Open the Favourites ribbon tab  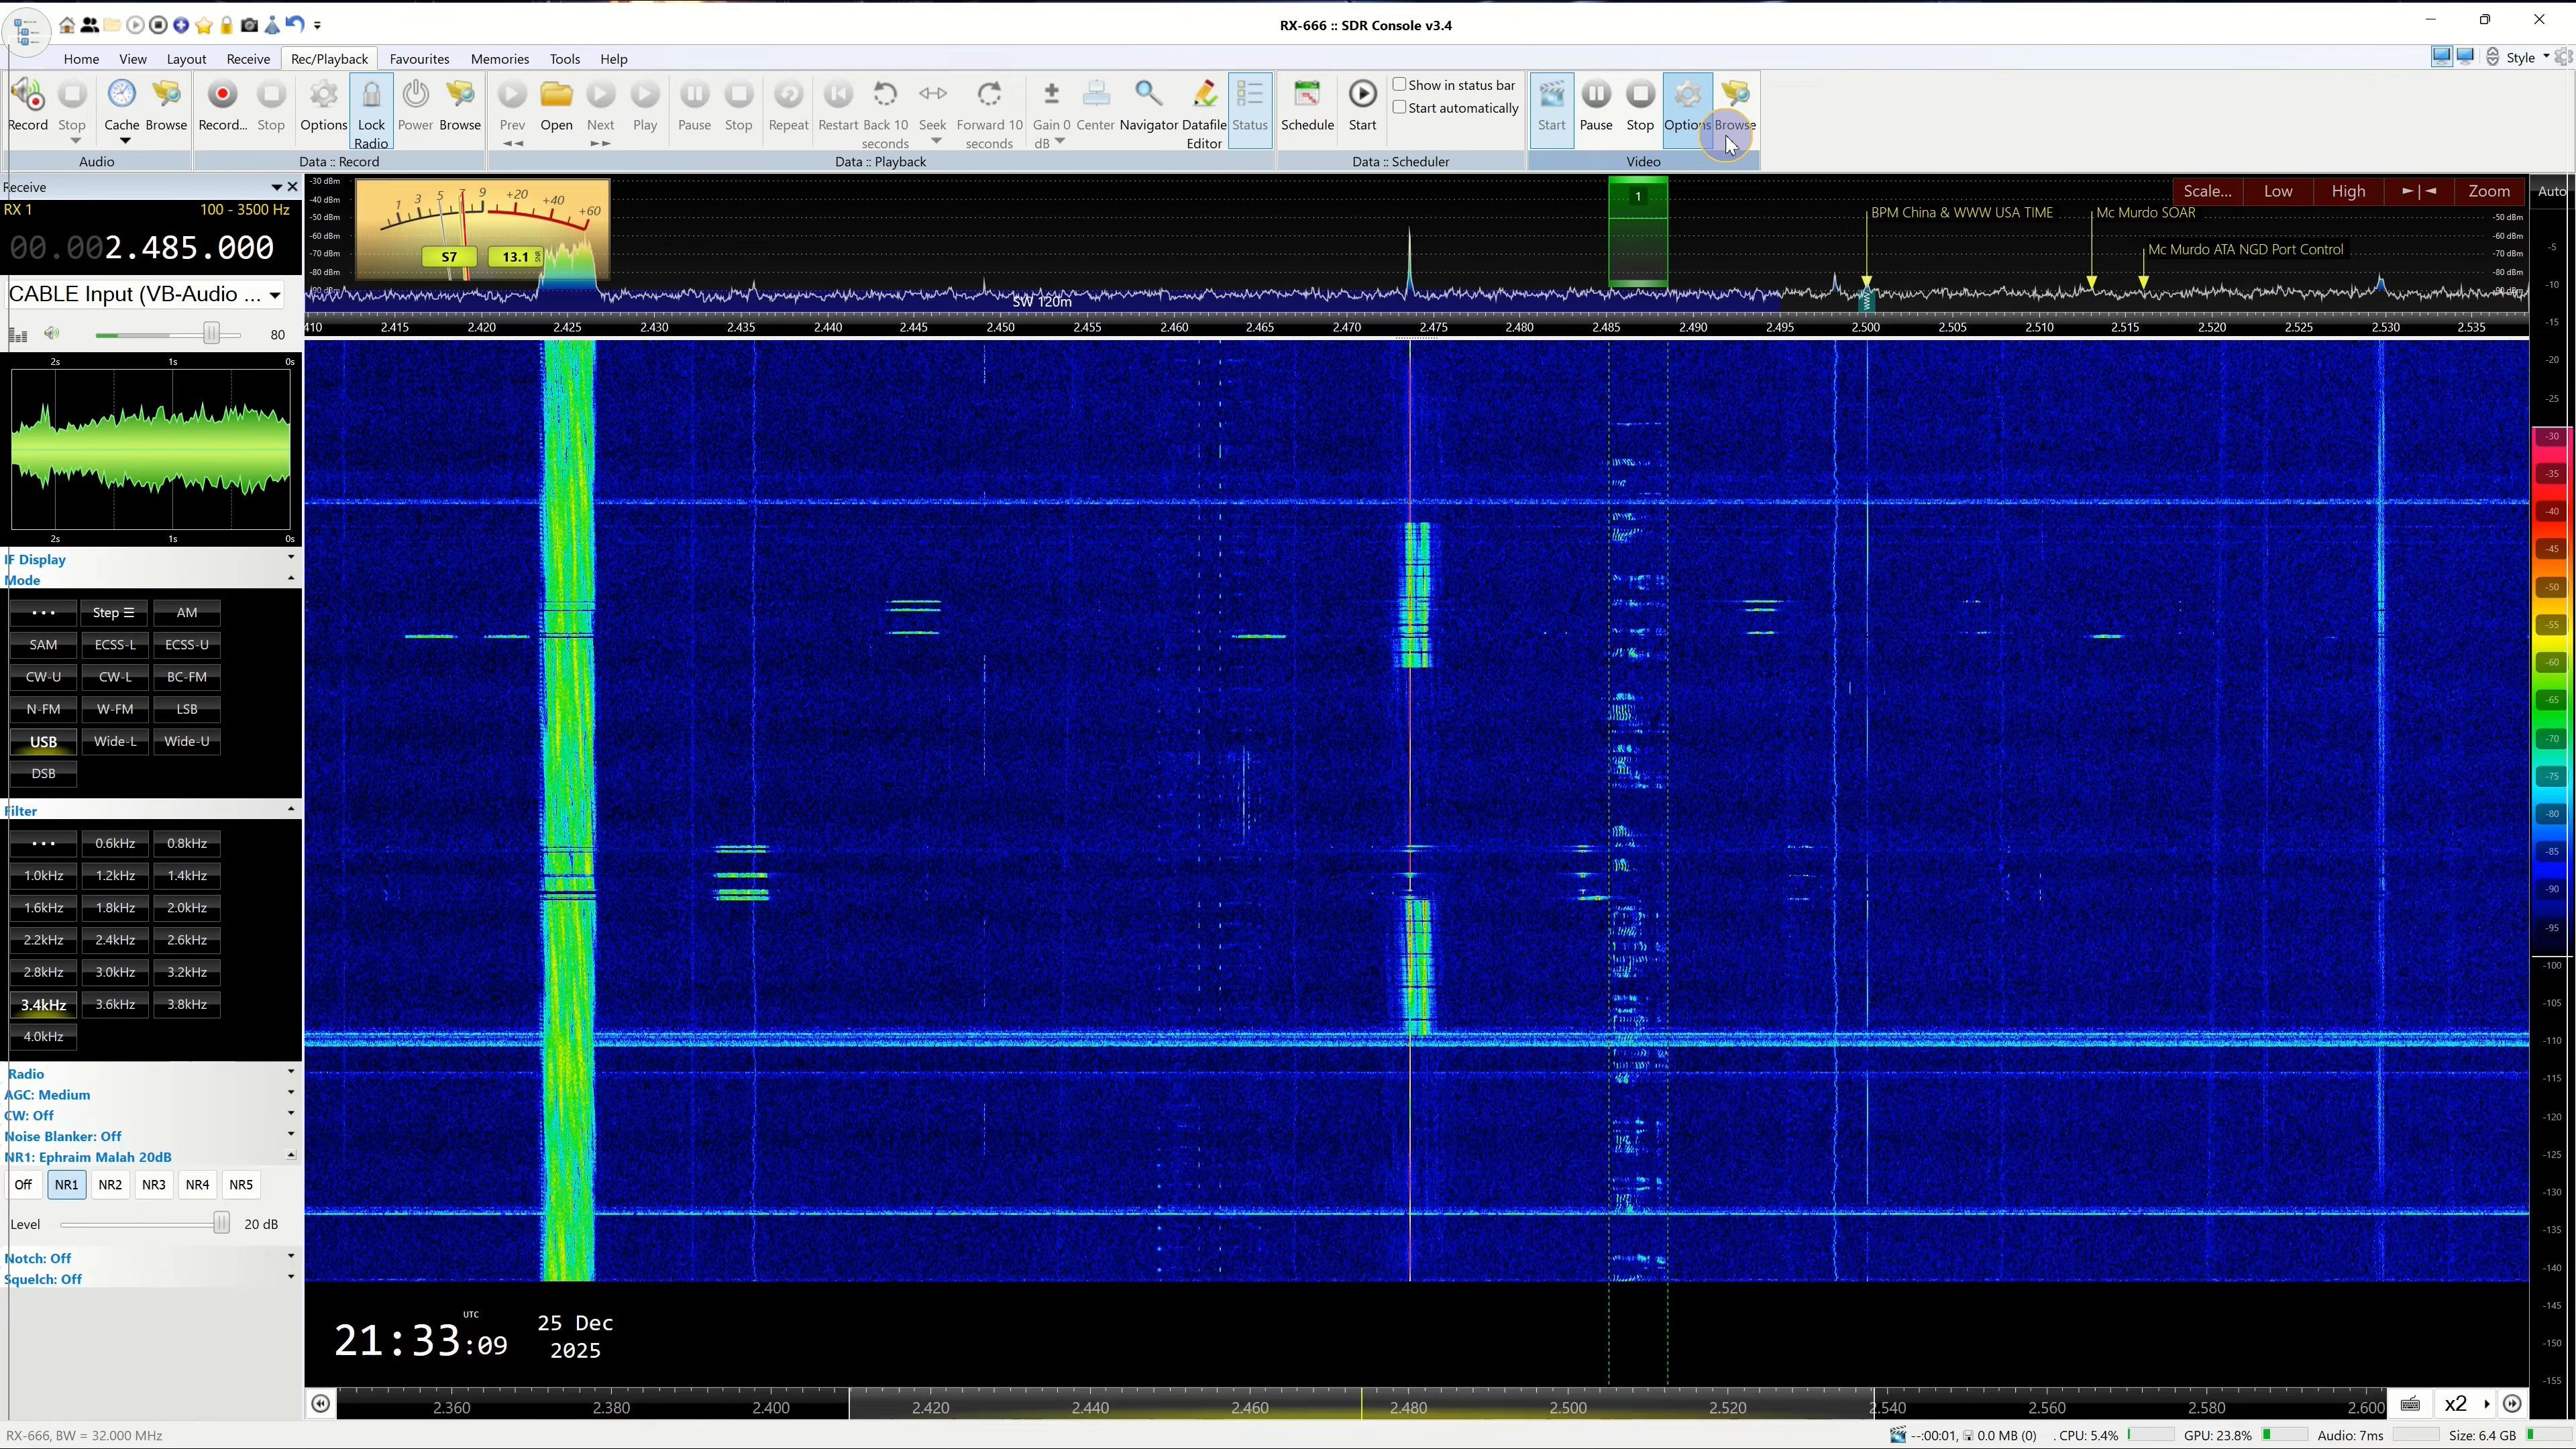[x=419, y=59]
